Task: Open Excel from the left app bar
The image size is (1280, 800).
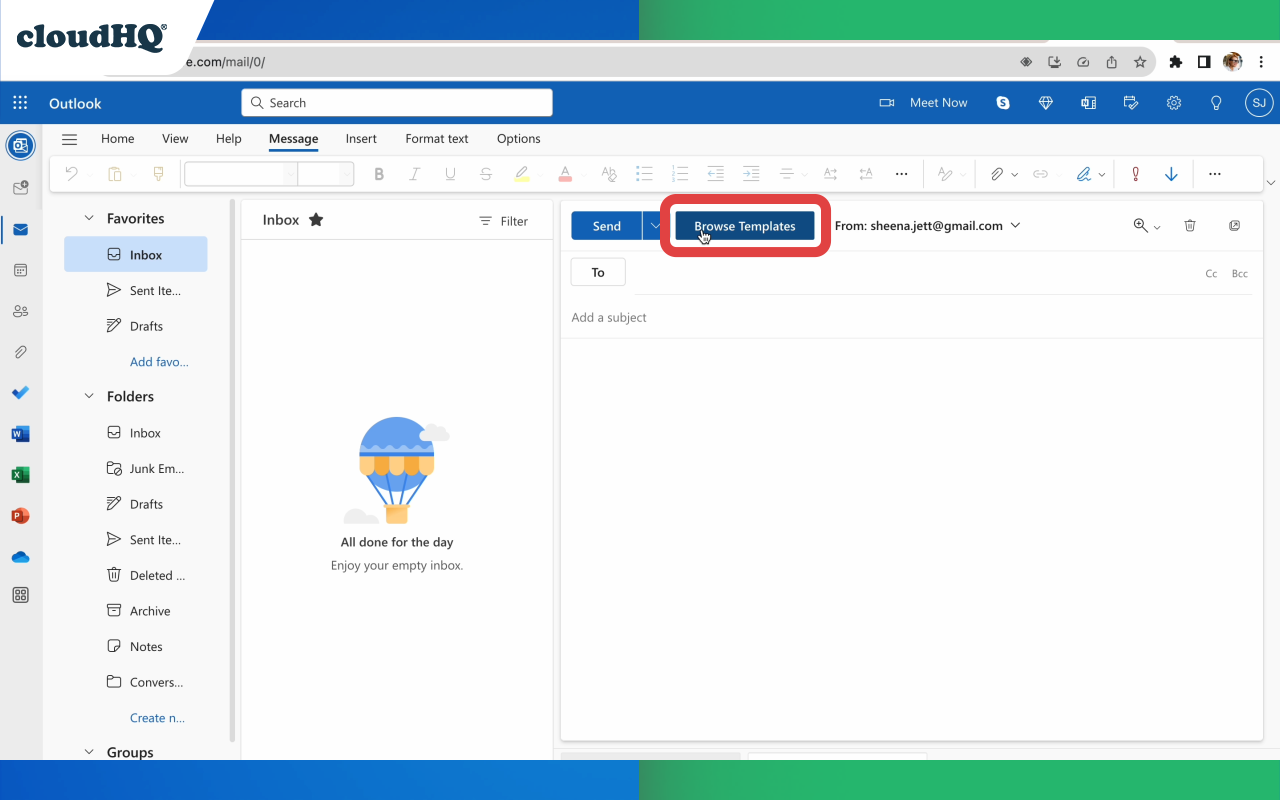Action: pos(20,474)
